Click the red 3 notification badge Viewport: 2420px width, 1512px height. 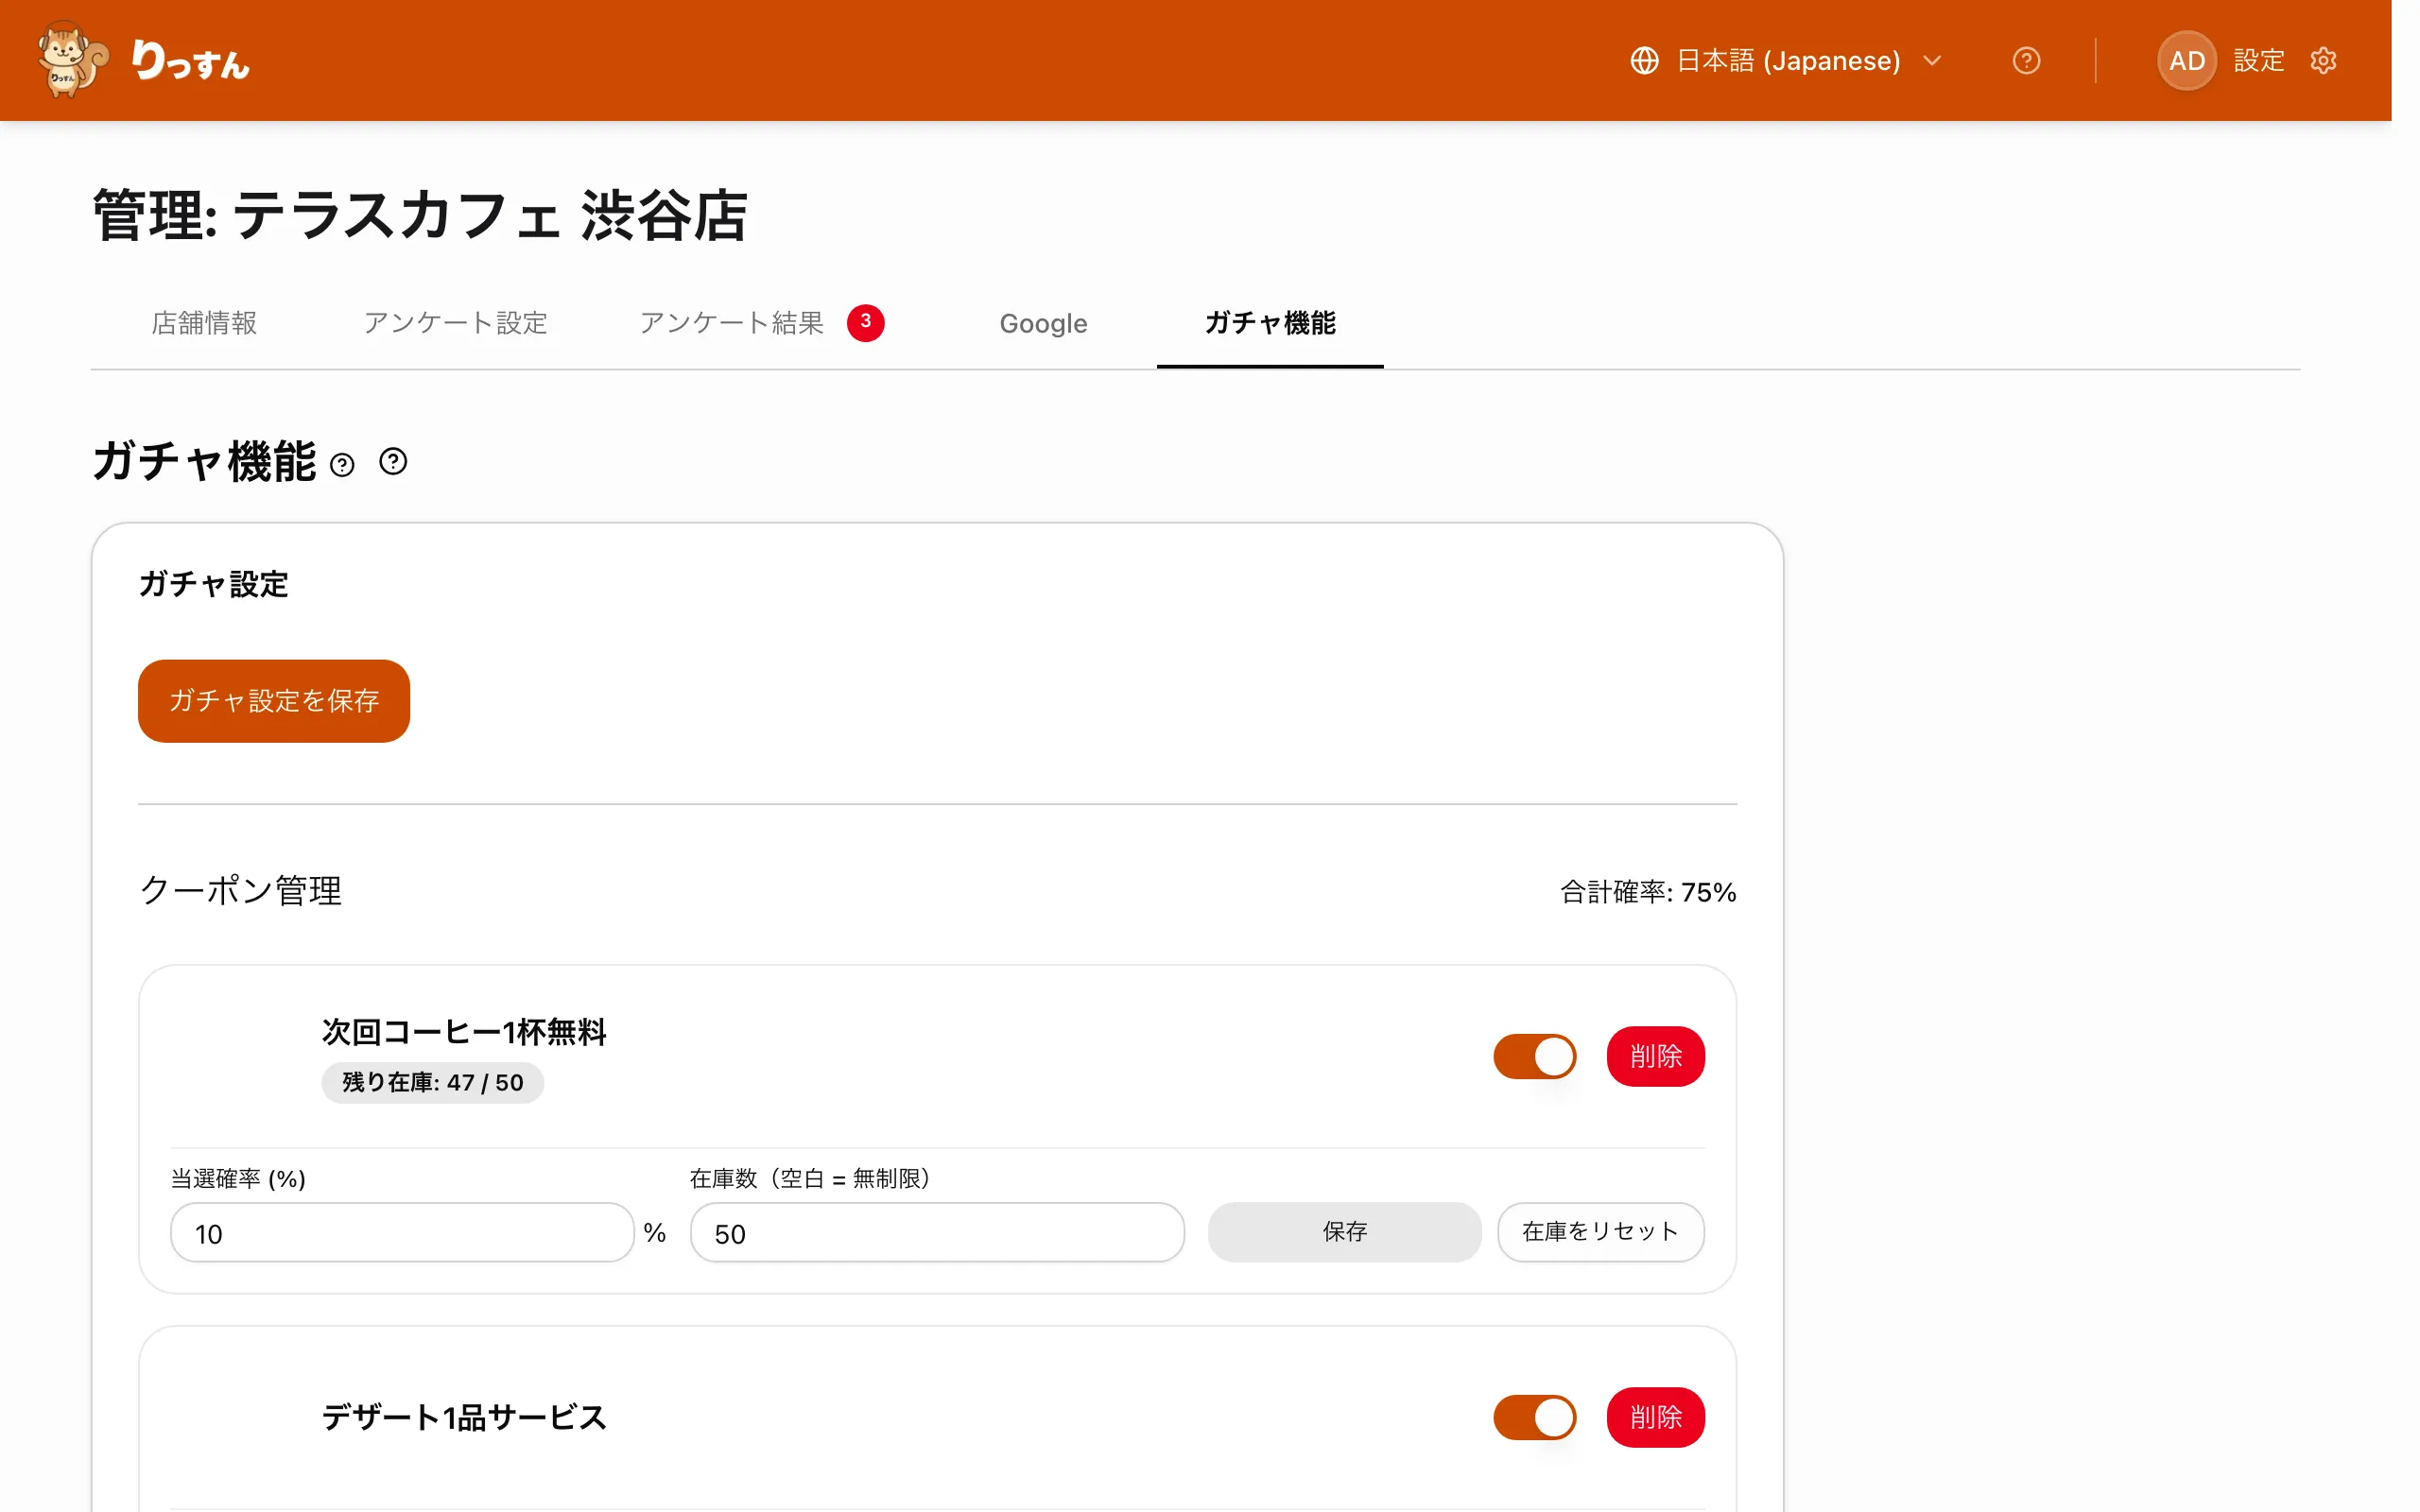865,322
